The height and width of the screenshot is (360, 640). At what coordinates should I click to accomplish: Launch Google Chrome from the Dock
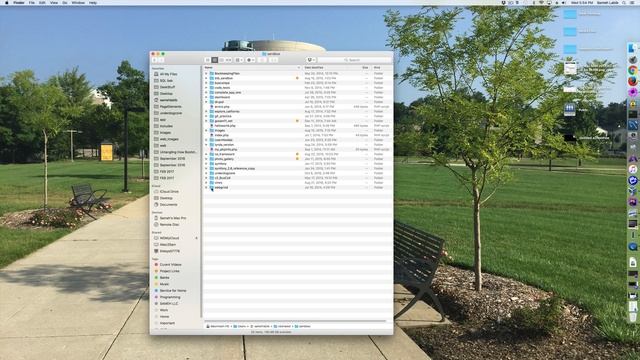click(633, 70)
